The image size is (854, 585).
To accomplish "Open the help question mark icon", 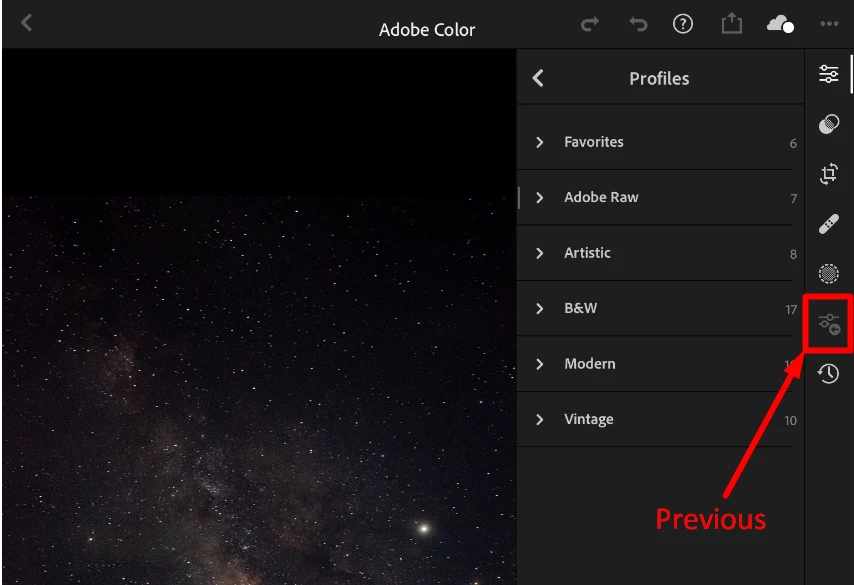I will pos(682,24).
